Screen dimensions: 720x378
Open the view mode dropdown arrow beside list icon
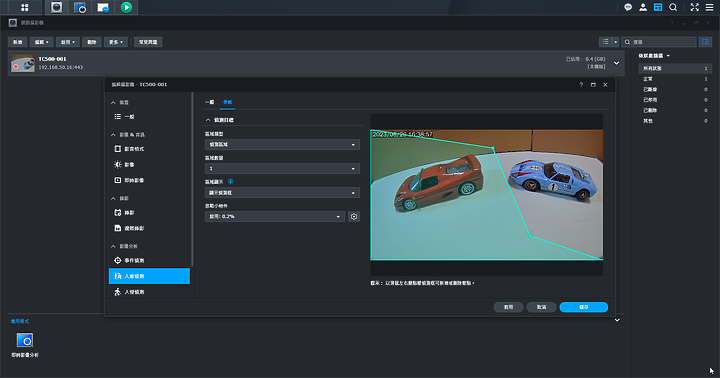tap(616, 42)
